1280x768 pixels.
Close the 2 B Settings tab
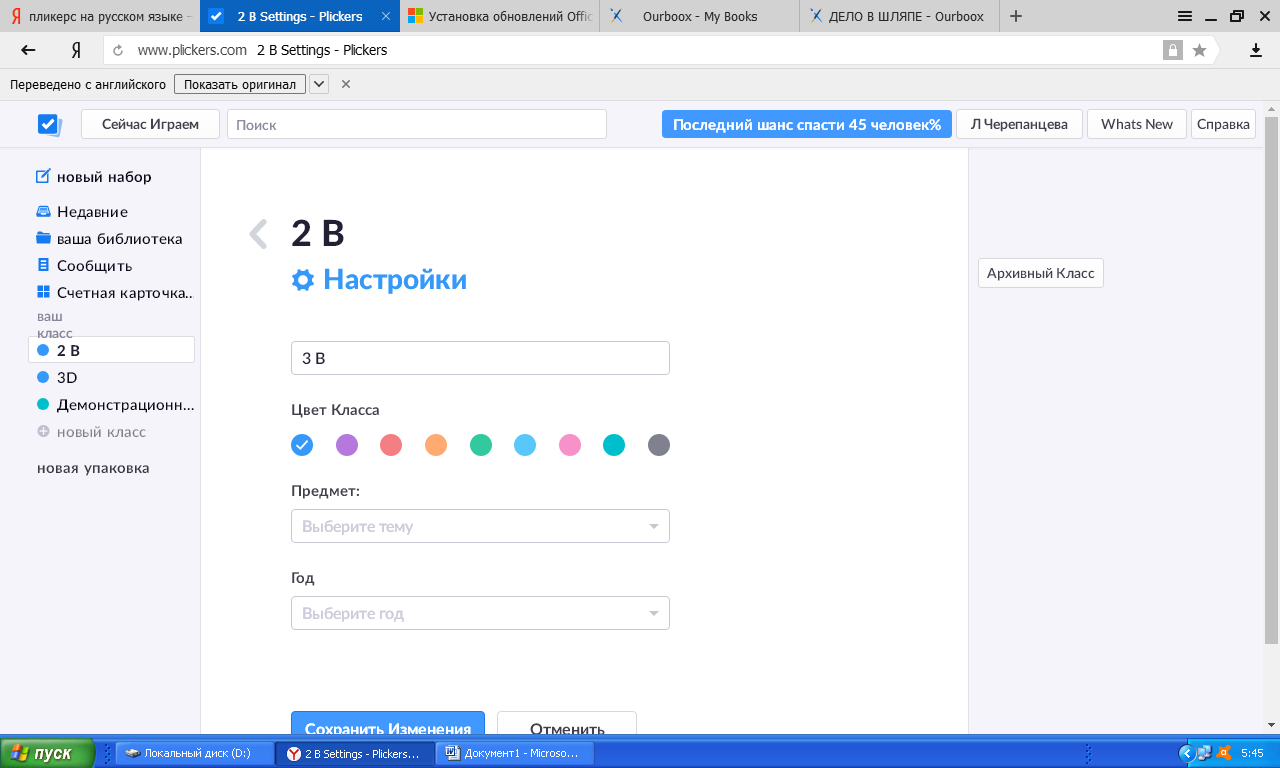(385, 16)
